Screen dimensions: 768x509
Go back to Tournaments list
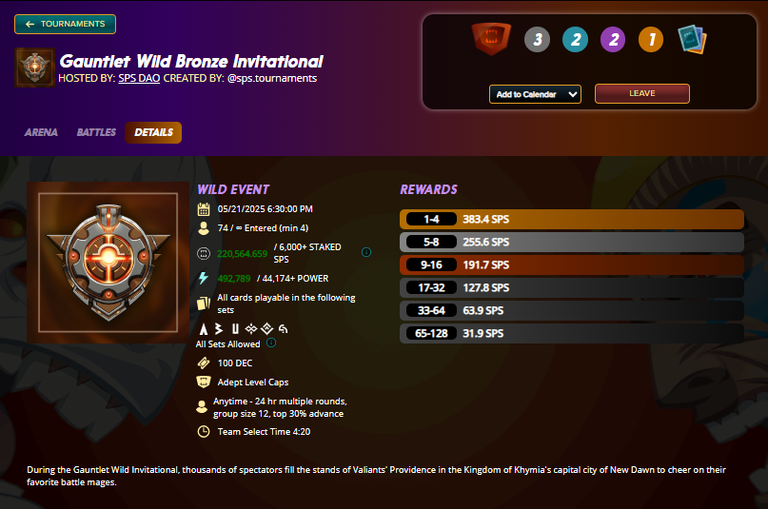pos(65,24)
